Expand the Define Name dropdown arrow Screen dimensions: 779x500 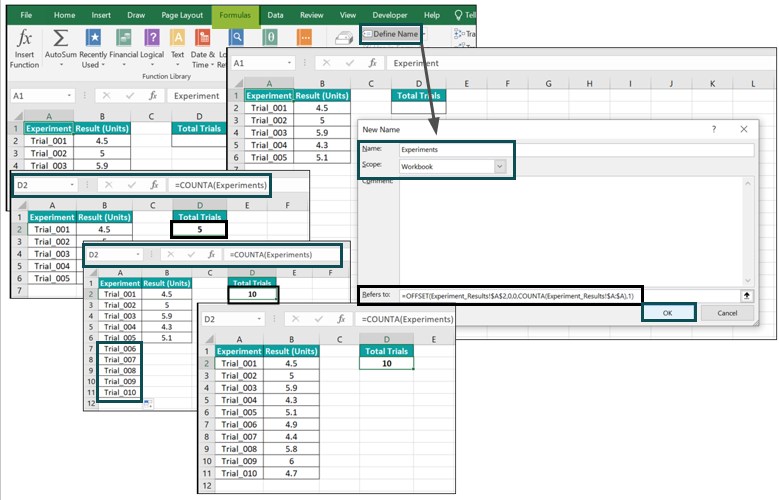pyautogui.click(x=423, y=34)
